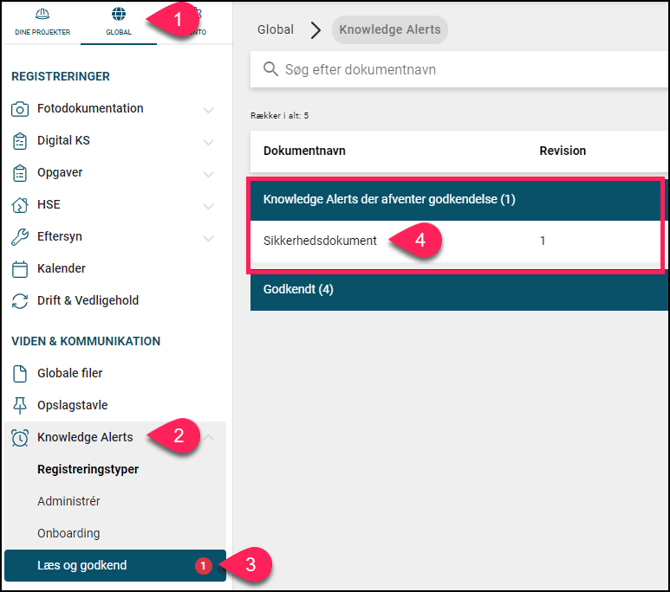Click the Digital KS clipboard icon
The height and width of the screenshot is (592, 670).
click(x=19, y=141)
